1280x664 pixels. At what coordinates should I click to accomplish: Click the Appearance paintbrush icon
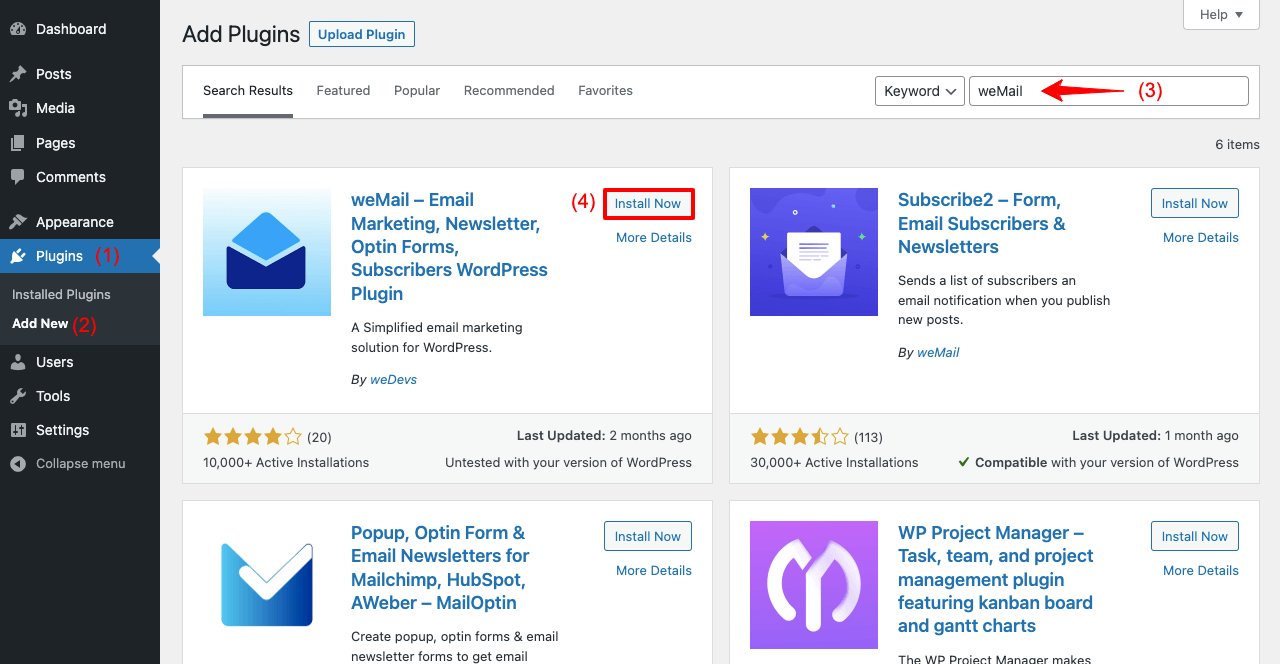(x=18, y=222)
